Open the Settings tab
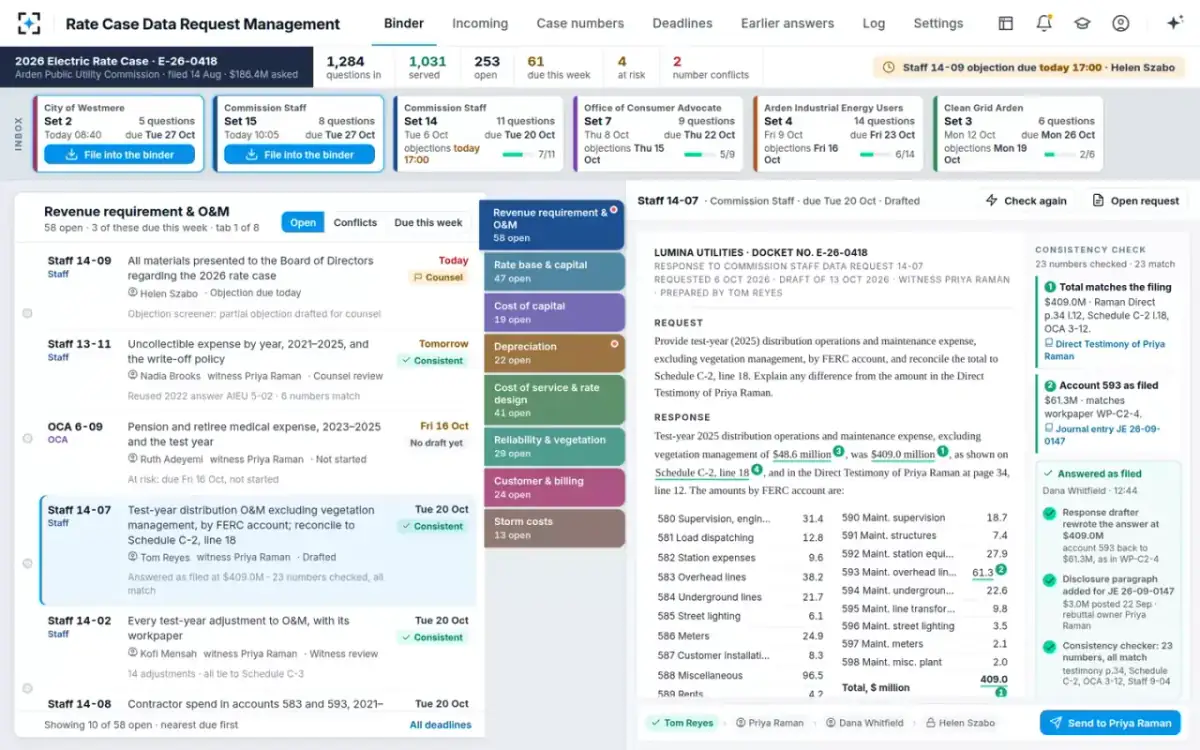 tap(938, 23)
